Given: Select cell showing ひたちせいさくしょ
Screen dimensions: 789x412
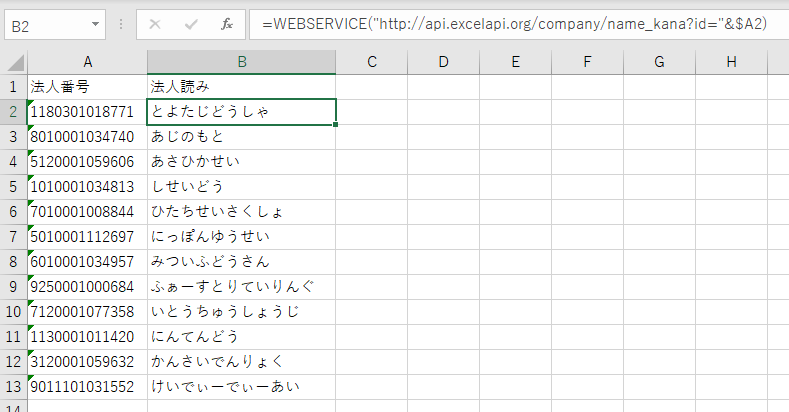Looking at the screenshot, I should click(241, 211).
